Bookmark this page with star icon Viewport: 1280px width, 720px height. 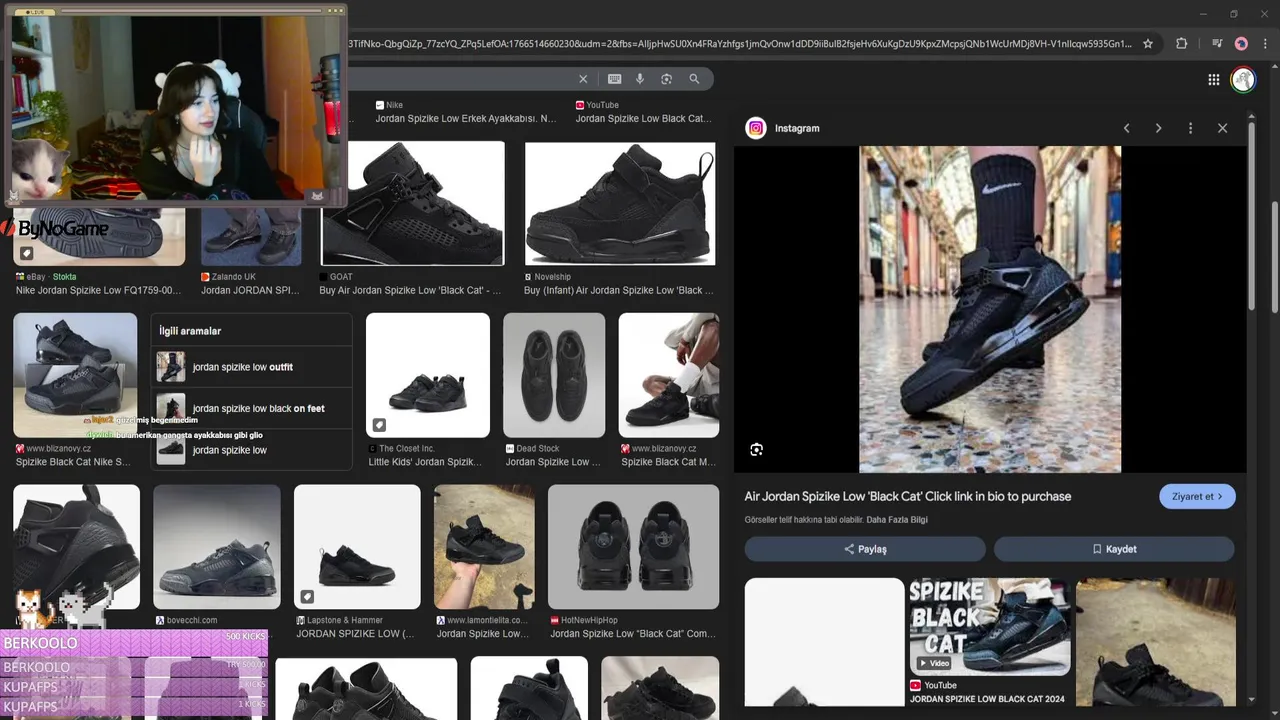[1148, 44]
